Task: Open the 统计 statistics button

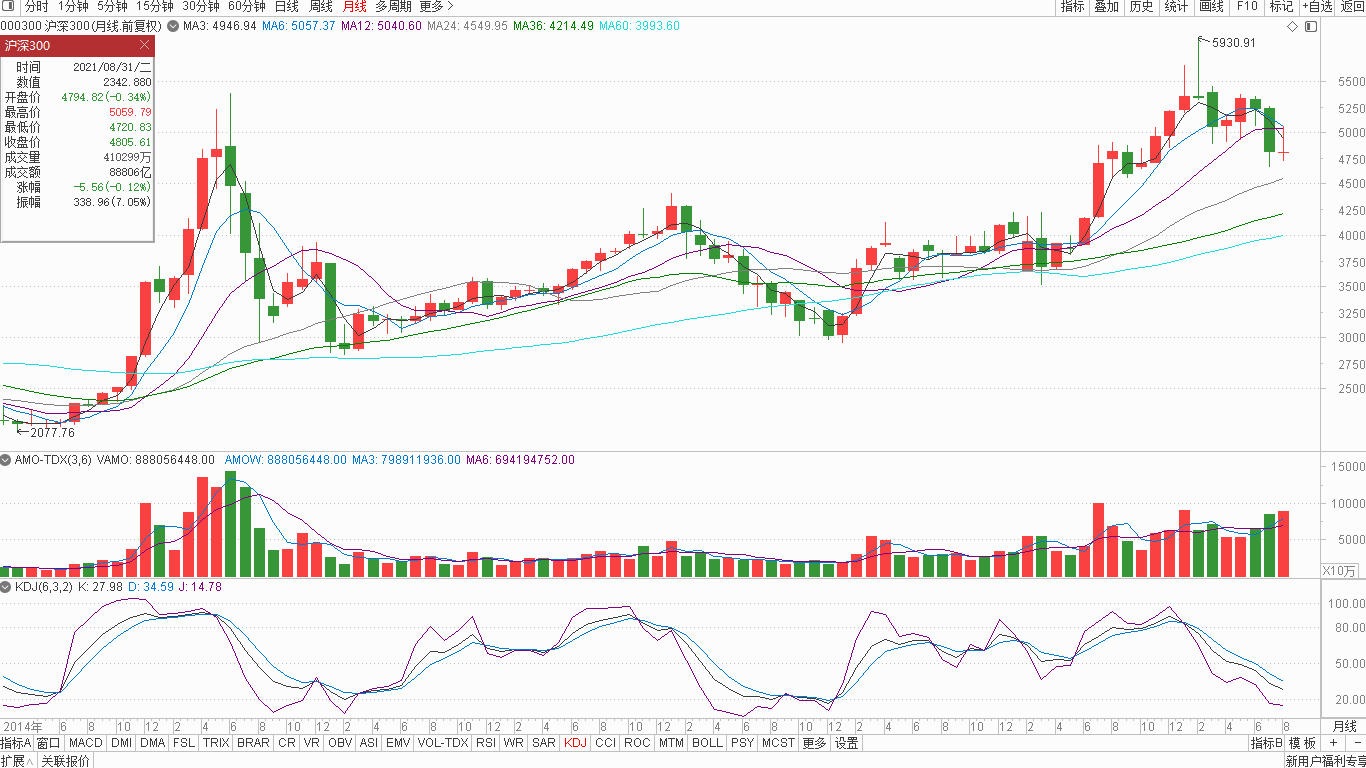Action: (x=1176, y=6)
